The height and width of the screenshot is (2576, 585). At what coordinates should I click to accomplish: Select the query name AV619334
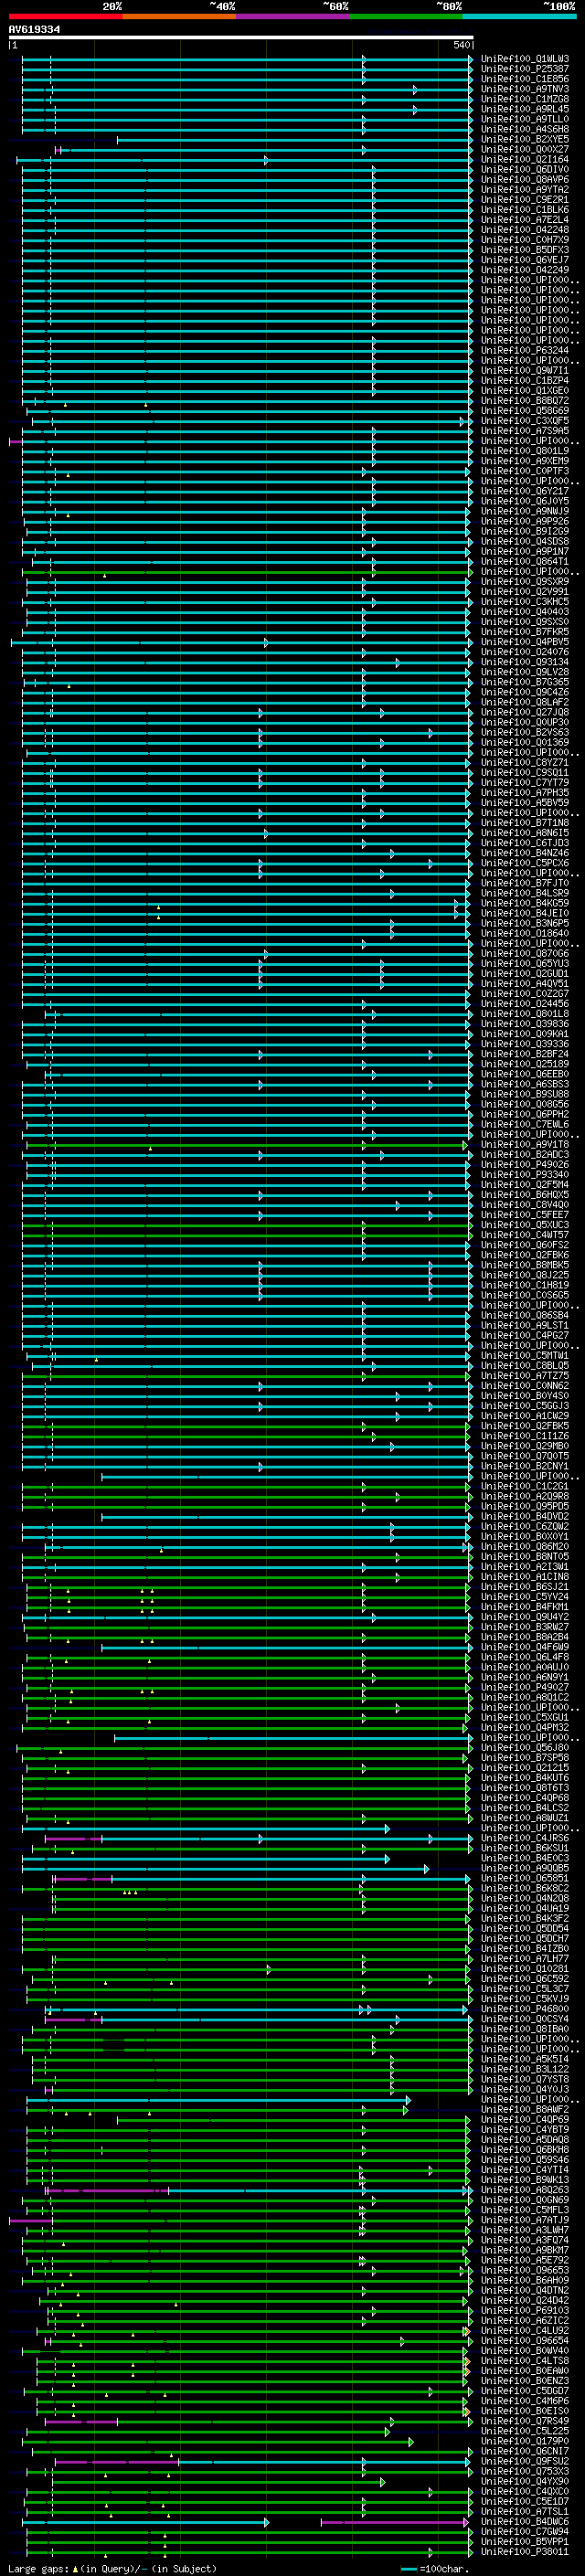34,30
